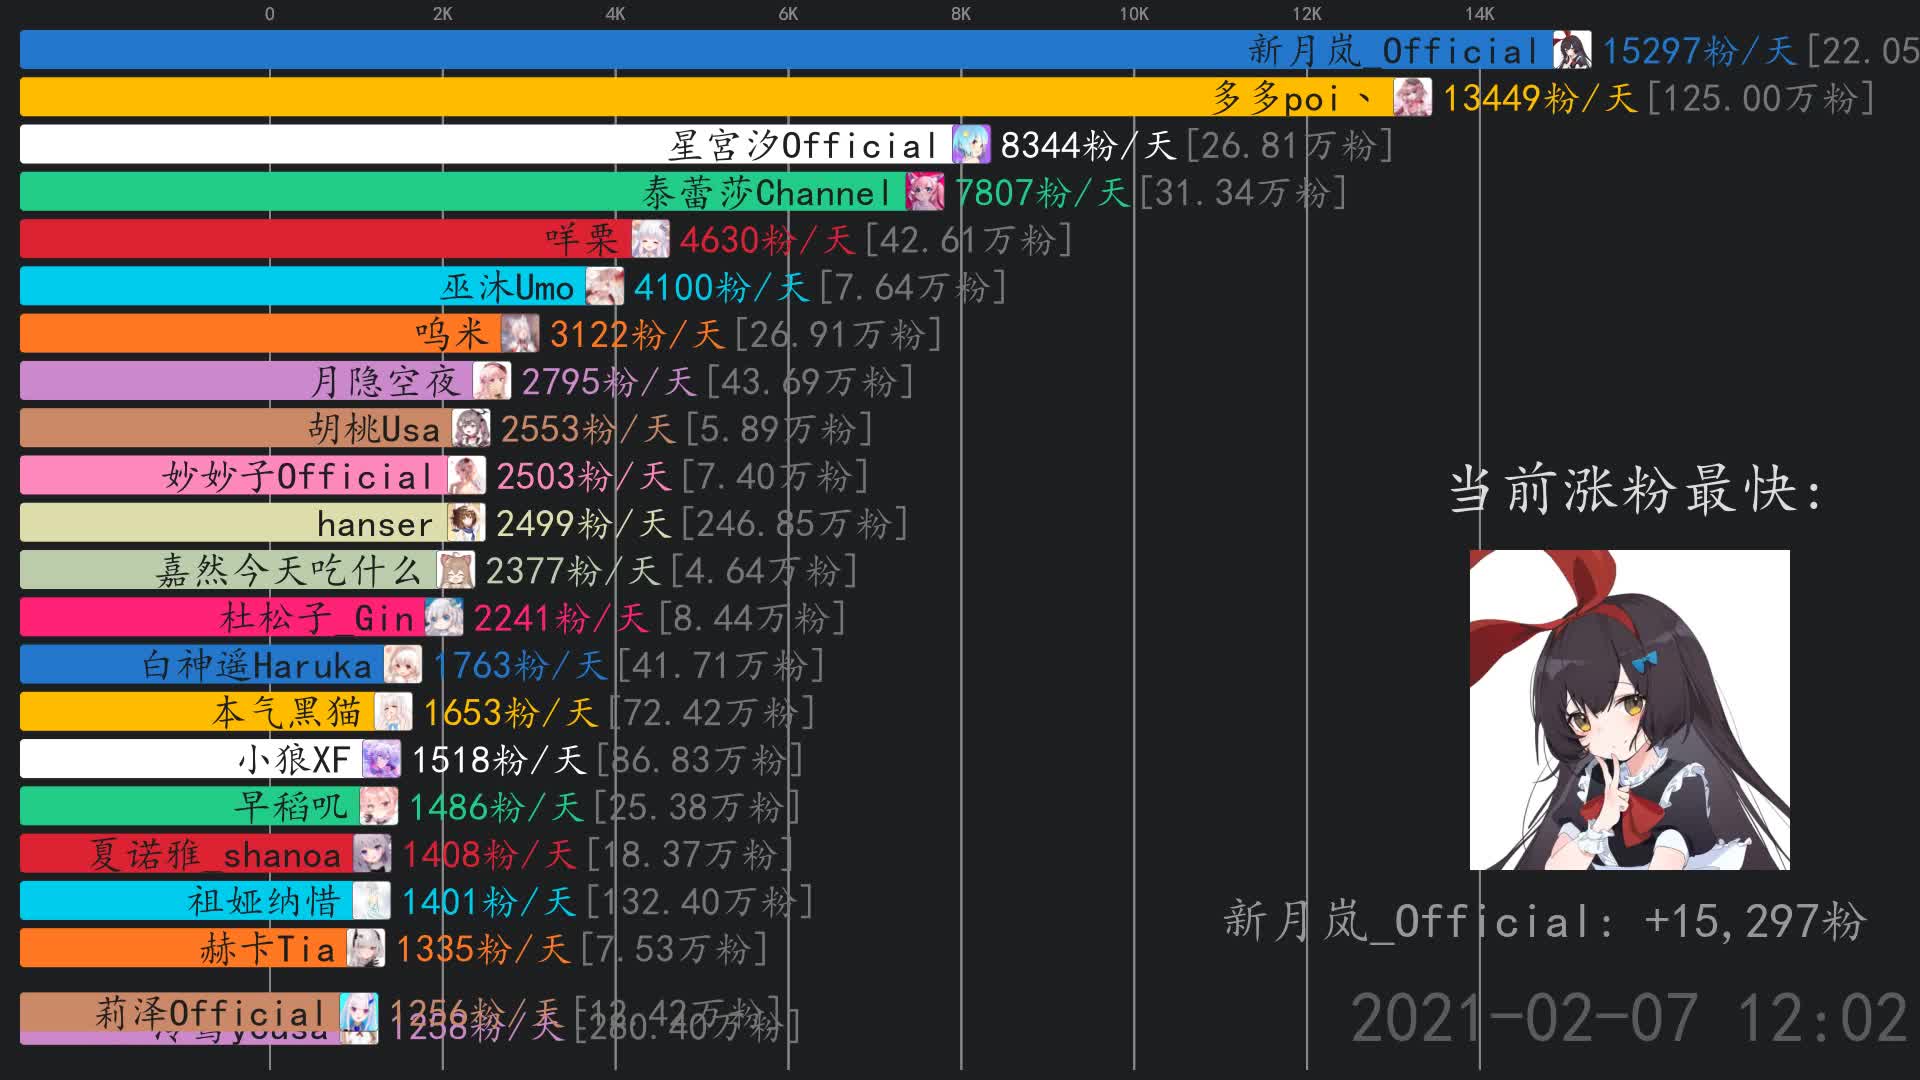Click the 杜松子_Gin avatar icon

click(x=445, y=618)
